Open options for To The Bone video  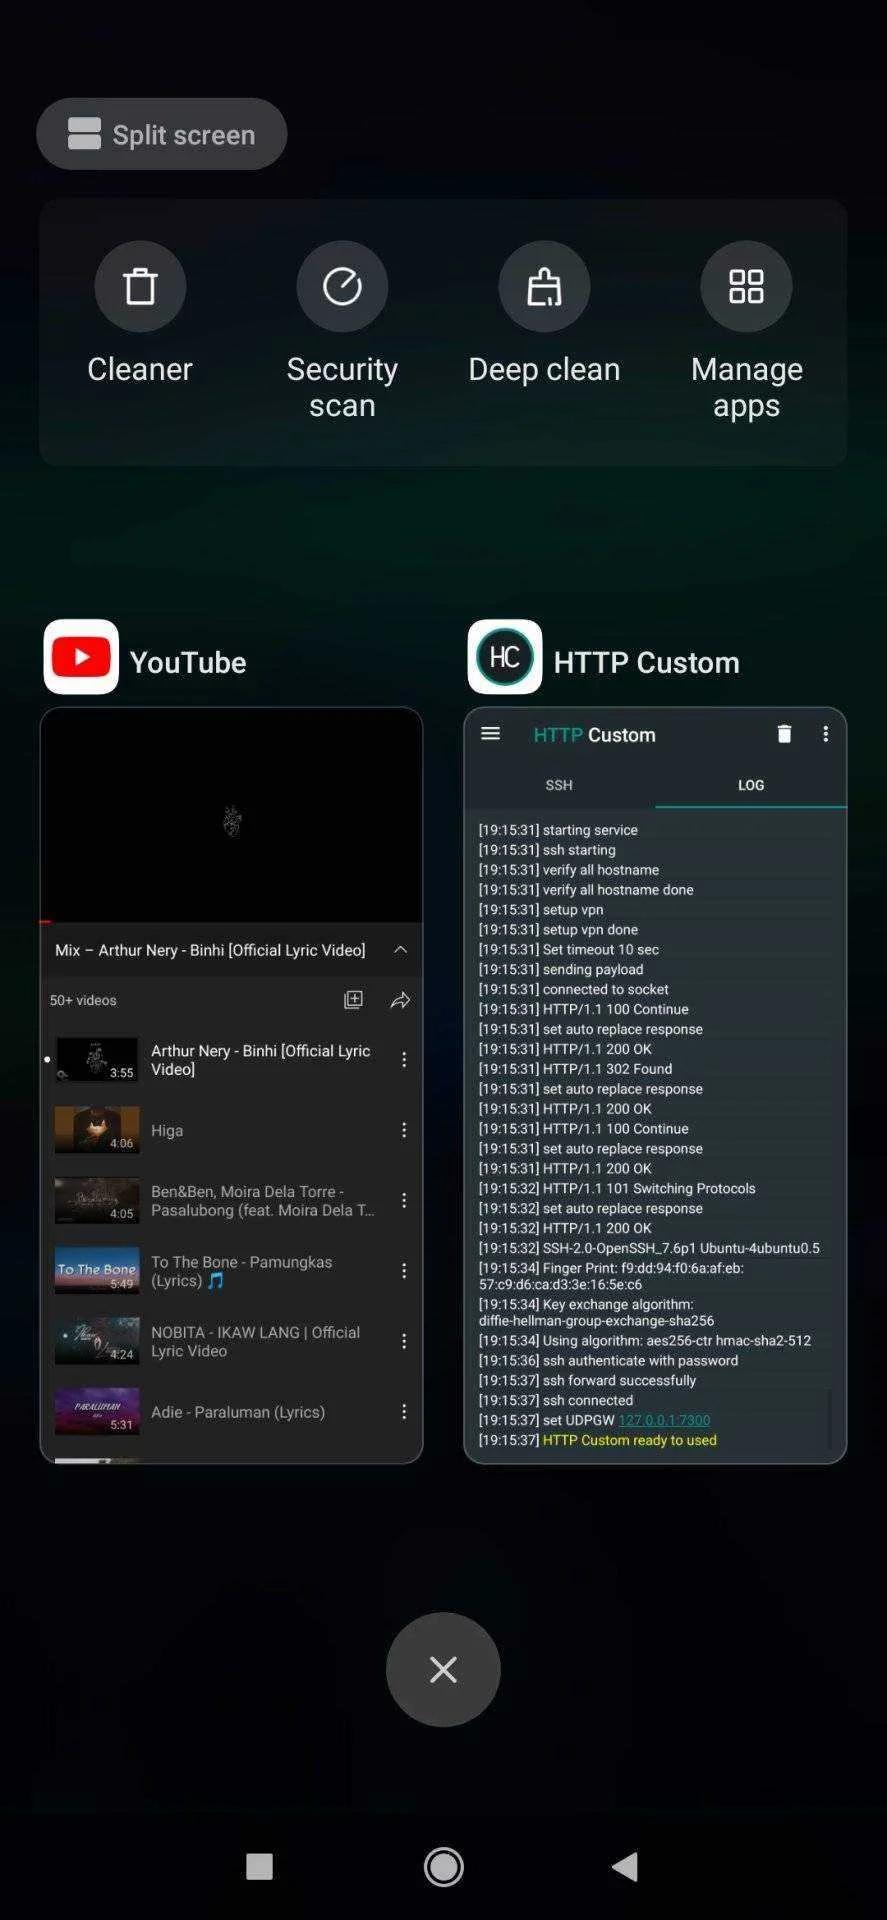click(x=404, y=1271)
